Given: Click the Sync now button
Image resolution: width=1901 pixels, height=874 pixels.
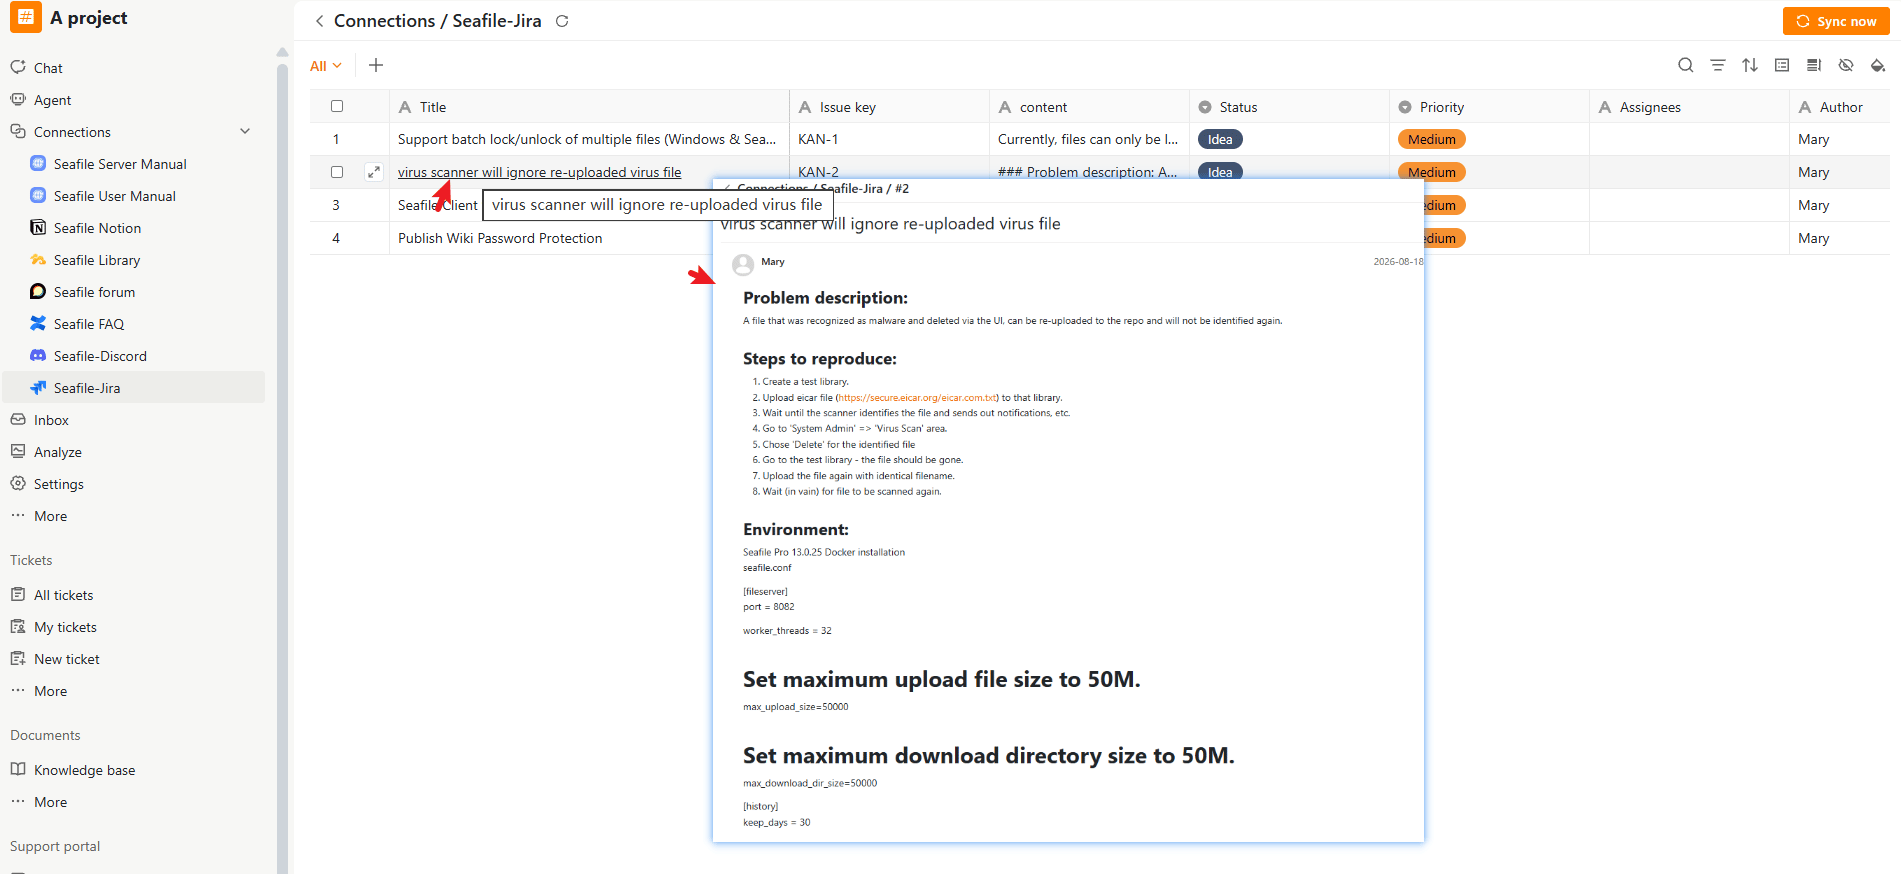Looking at the screenshot, I should coord(1836,21).
